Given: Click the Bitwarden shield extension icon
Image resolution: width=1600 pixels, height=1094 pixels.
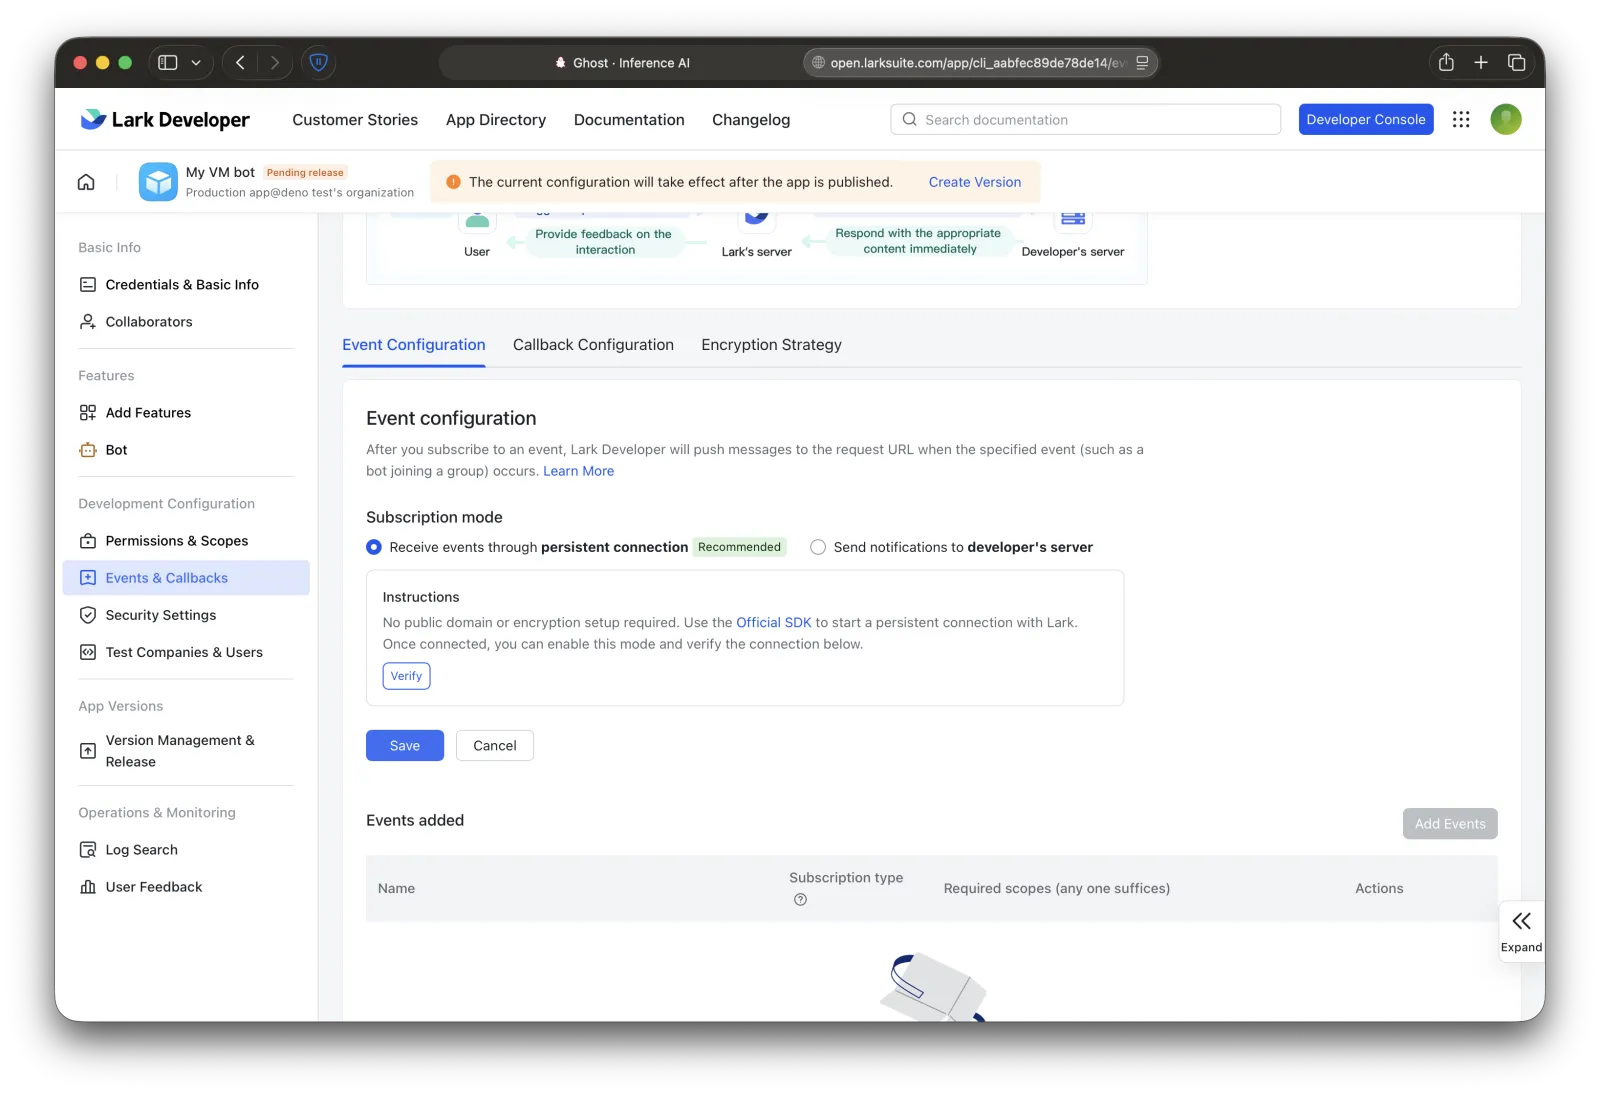Looking at the screenshot, I should [x=319, y=63].
